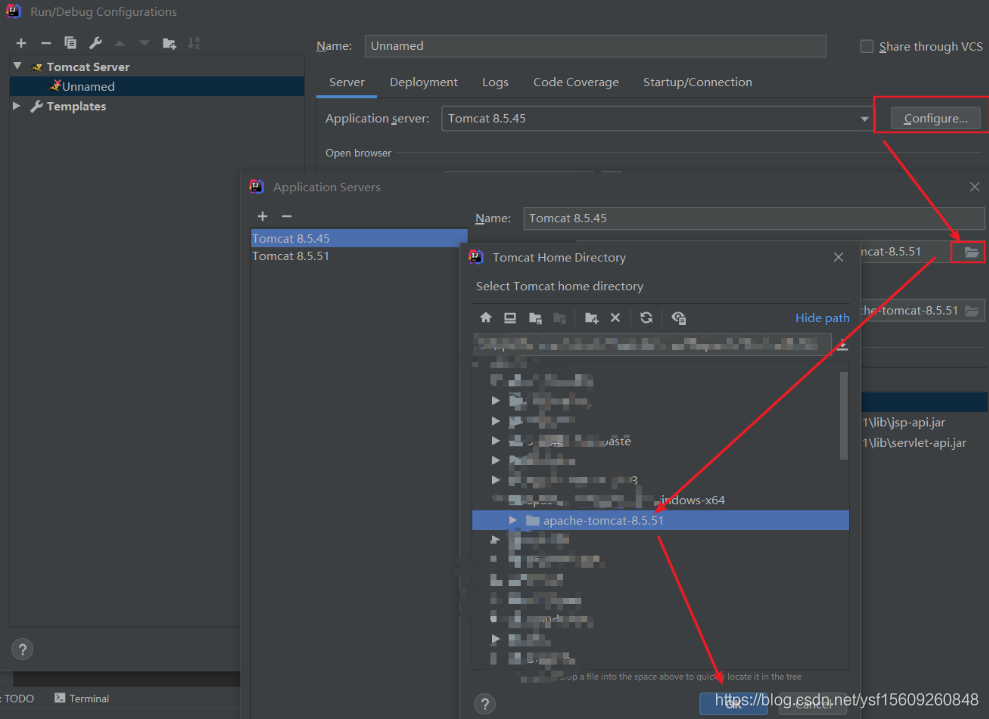Viewport: 989px width, 719px height.
Task: Click the path text field in directory chooser
Action: tap(653, 344)
